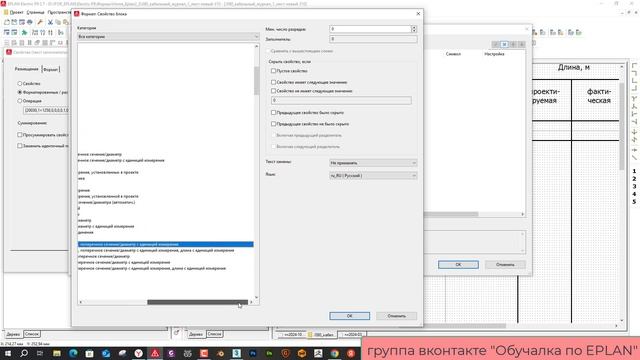Screen dimensions: 640x360
Task: Click OK in the middle background dialog
Action: point(458,264)
